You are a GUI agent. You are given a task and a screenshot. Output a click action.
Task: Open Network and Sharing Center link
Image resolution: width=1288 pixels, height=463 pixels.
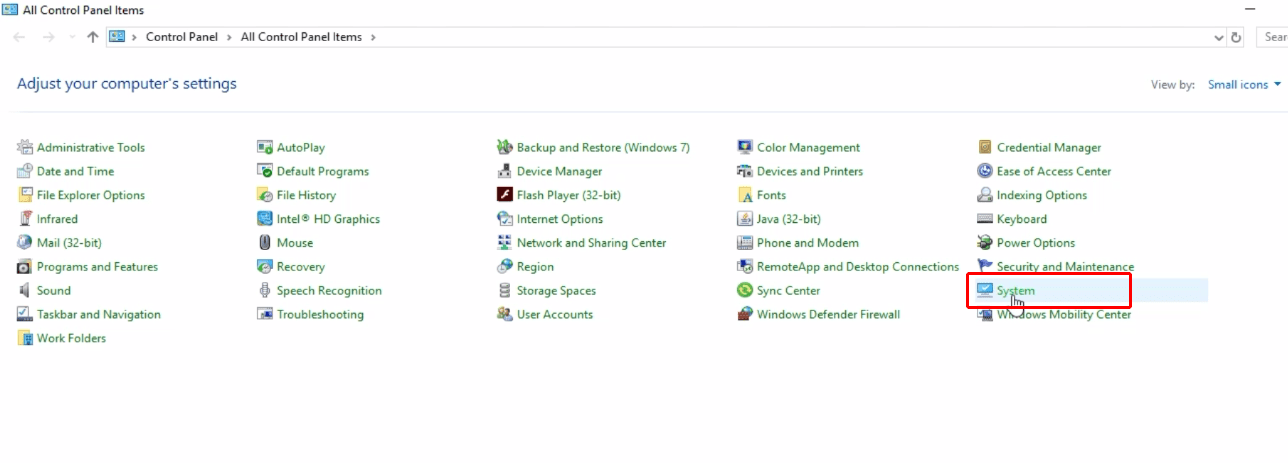point(591,243)
